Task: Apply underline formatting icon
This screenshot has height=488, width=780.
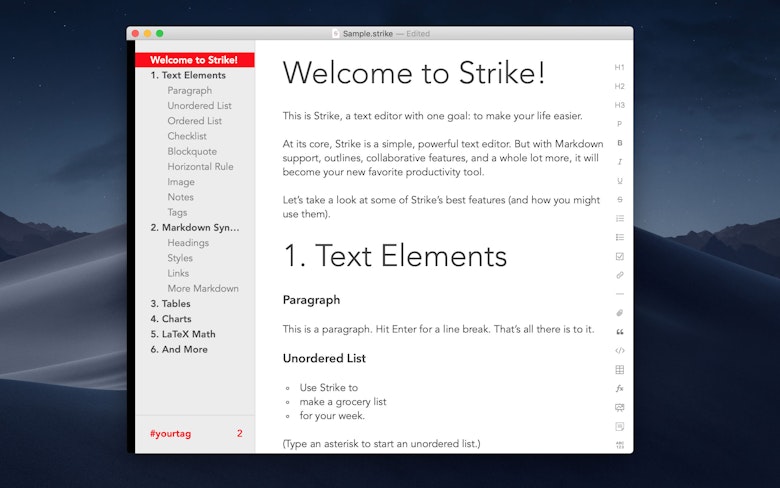Action: coord(620,181)
